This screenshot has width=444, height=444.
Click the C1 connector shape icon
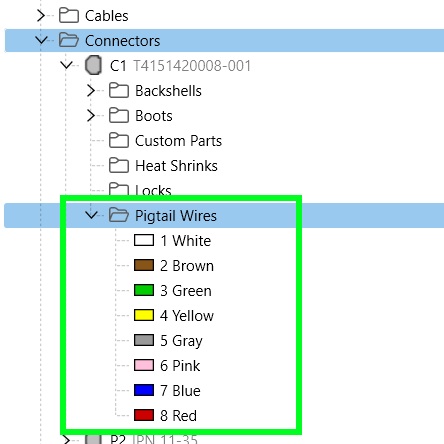93,65
